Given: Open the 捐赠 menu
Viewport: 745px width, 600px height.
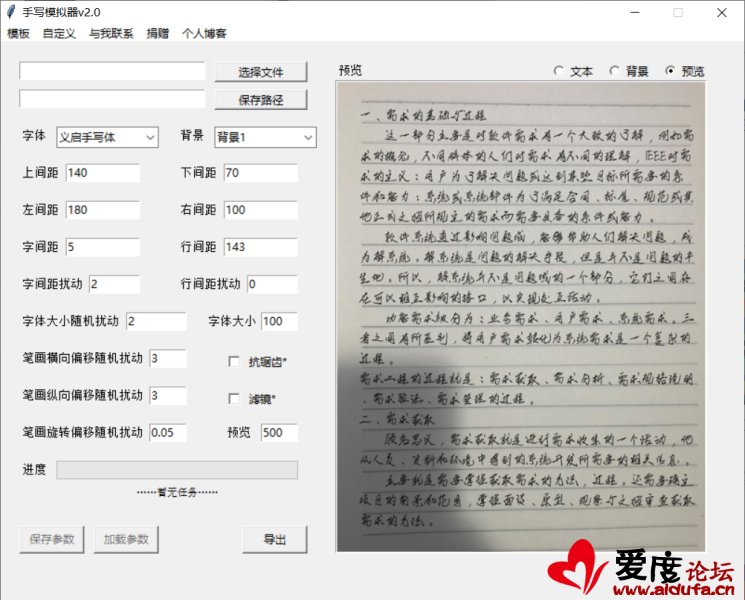Looking at the screenshot, I should point(158,33).
